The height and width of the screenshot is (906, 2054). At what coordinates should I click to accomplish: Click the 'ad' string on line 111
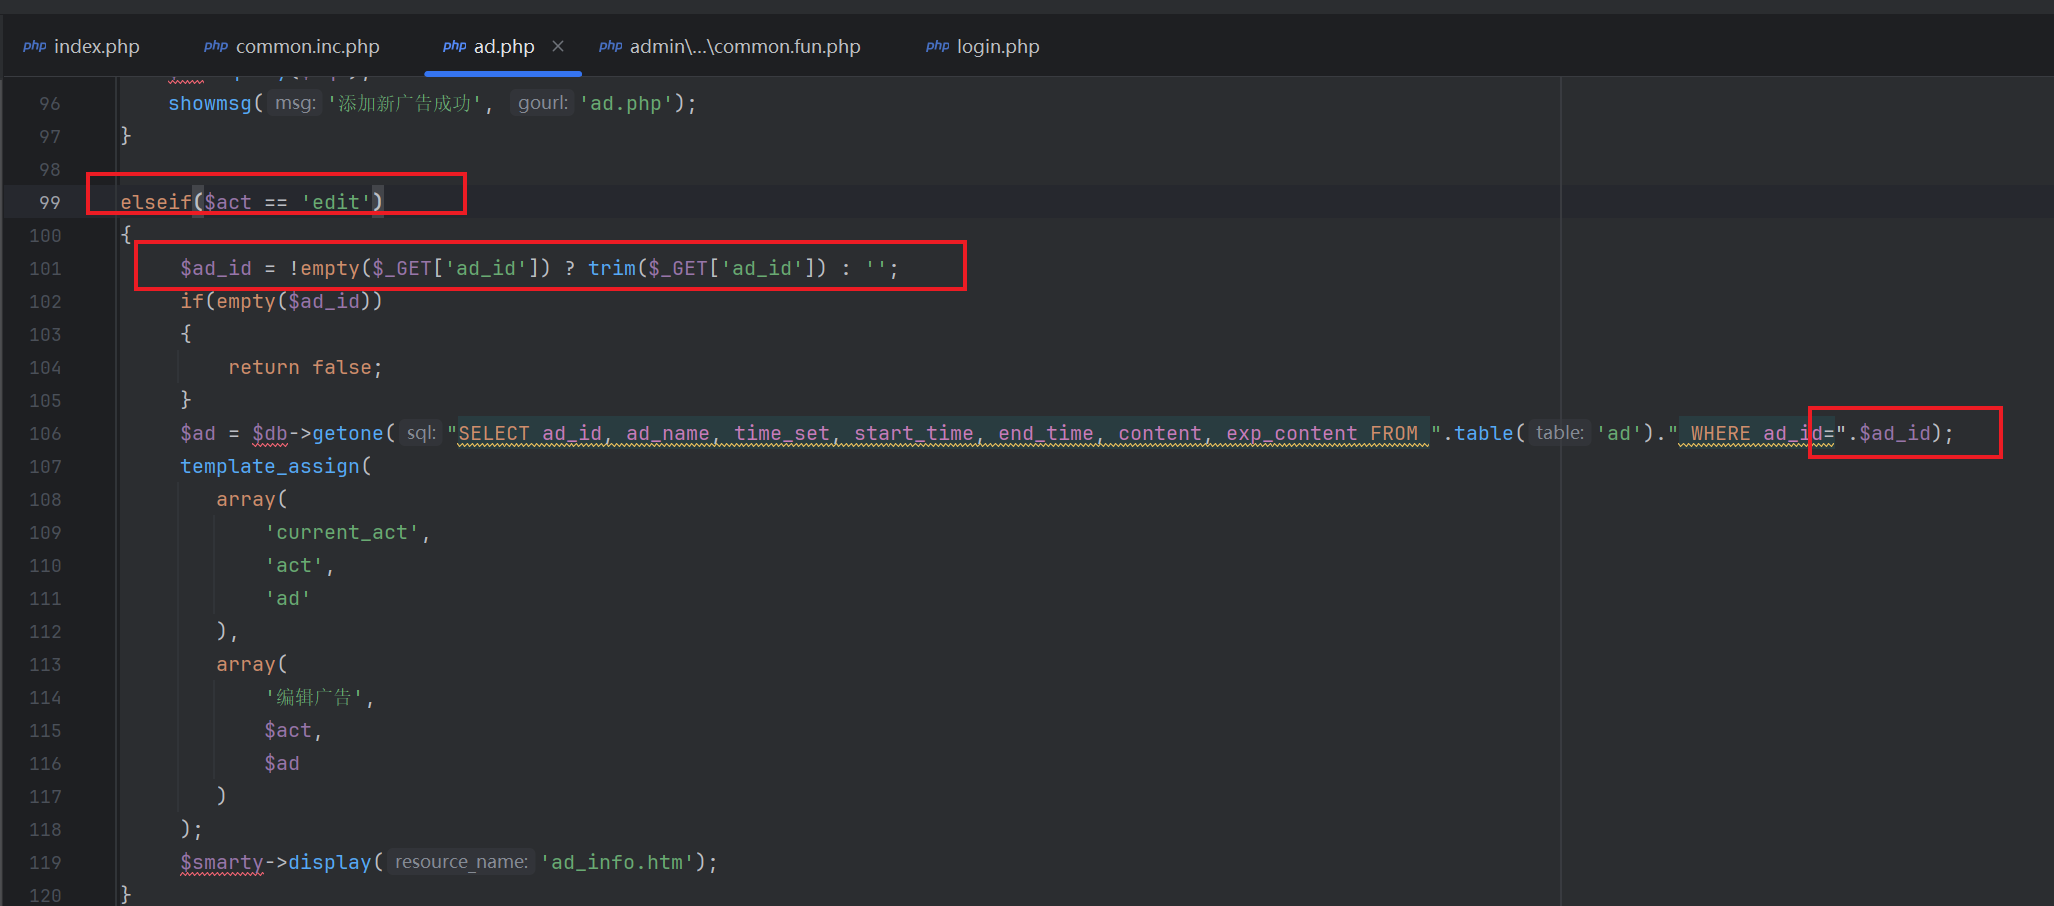288,598
